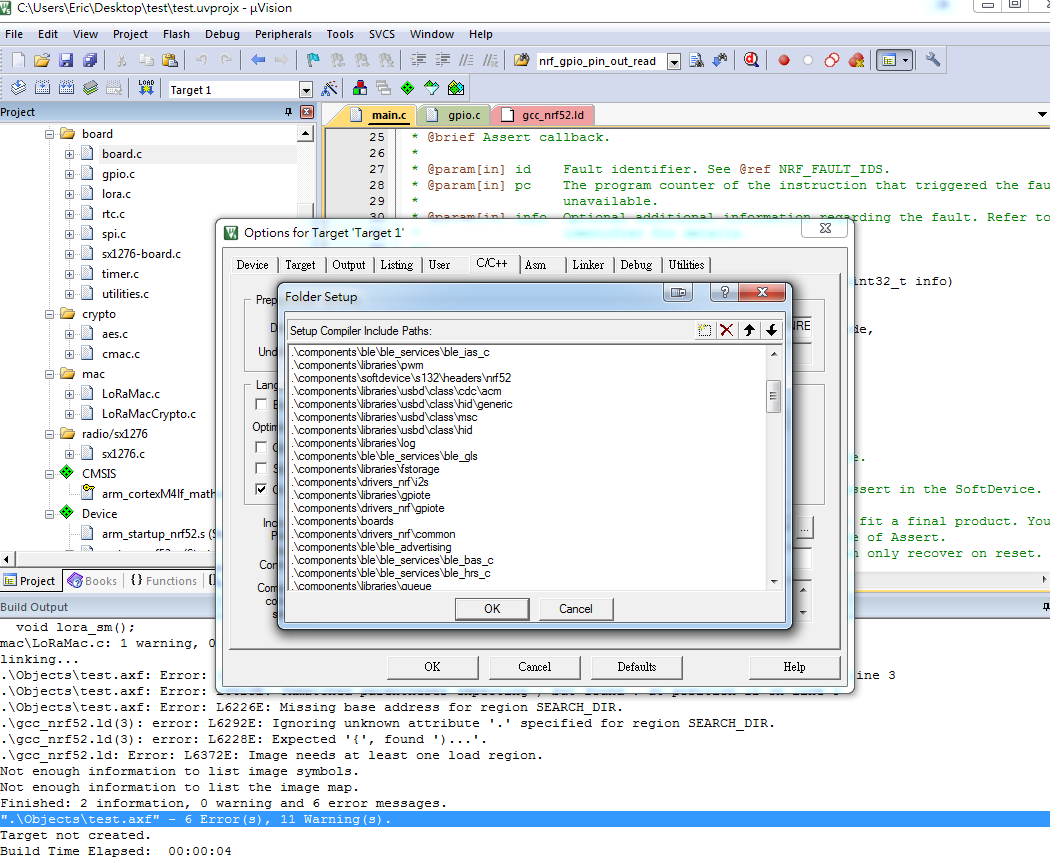Open Options for Target via magic wand icon
The width and height of the screenshot is (1050, 859).
pyautogui.click(x=327, y=88)
